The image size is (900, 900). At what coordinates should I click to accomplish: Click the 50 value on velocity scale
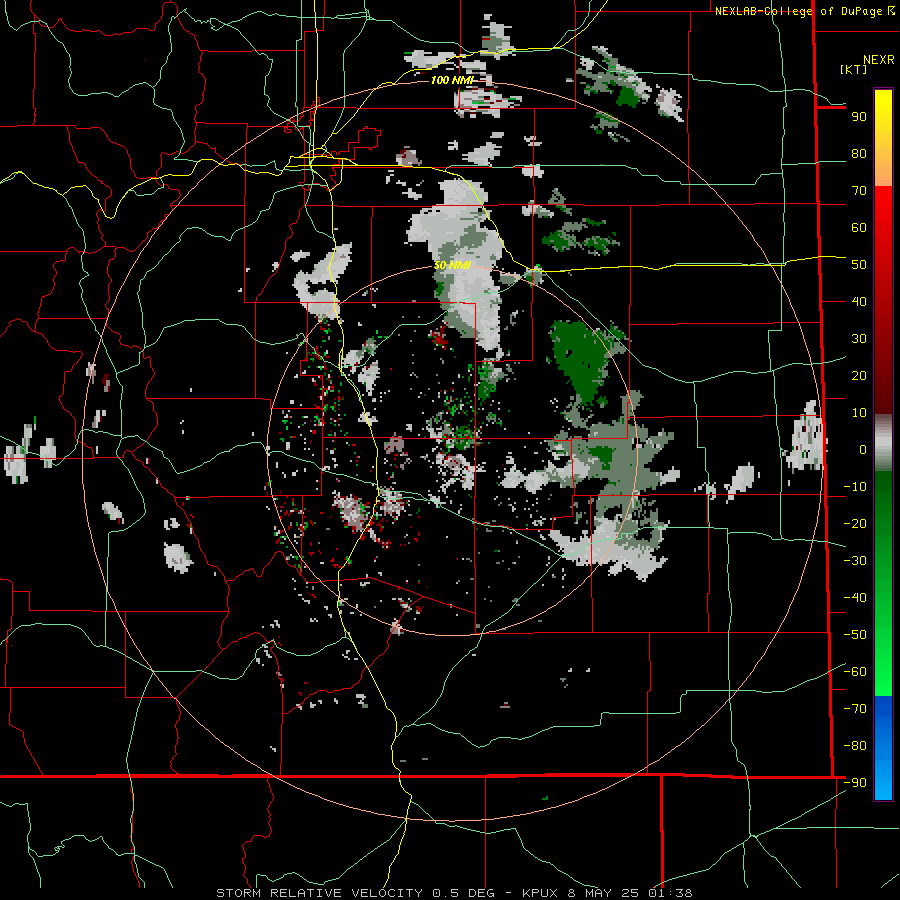click(859, 265)
